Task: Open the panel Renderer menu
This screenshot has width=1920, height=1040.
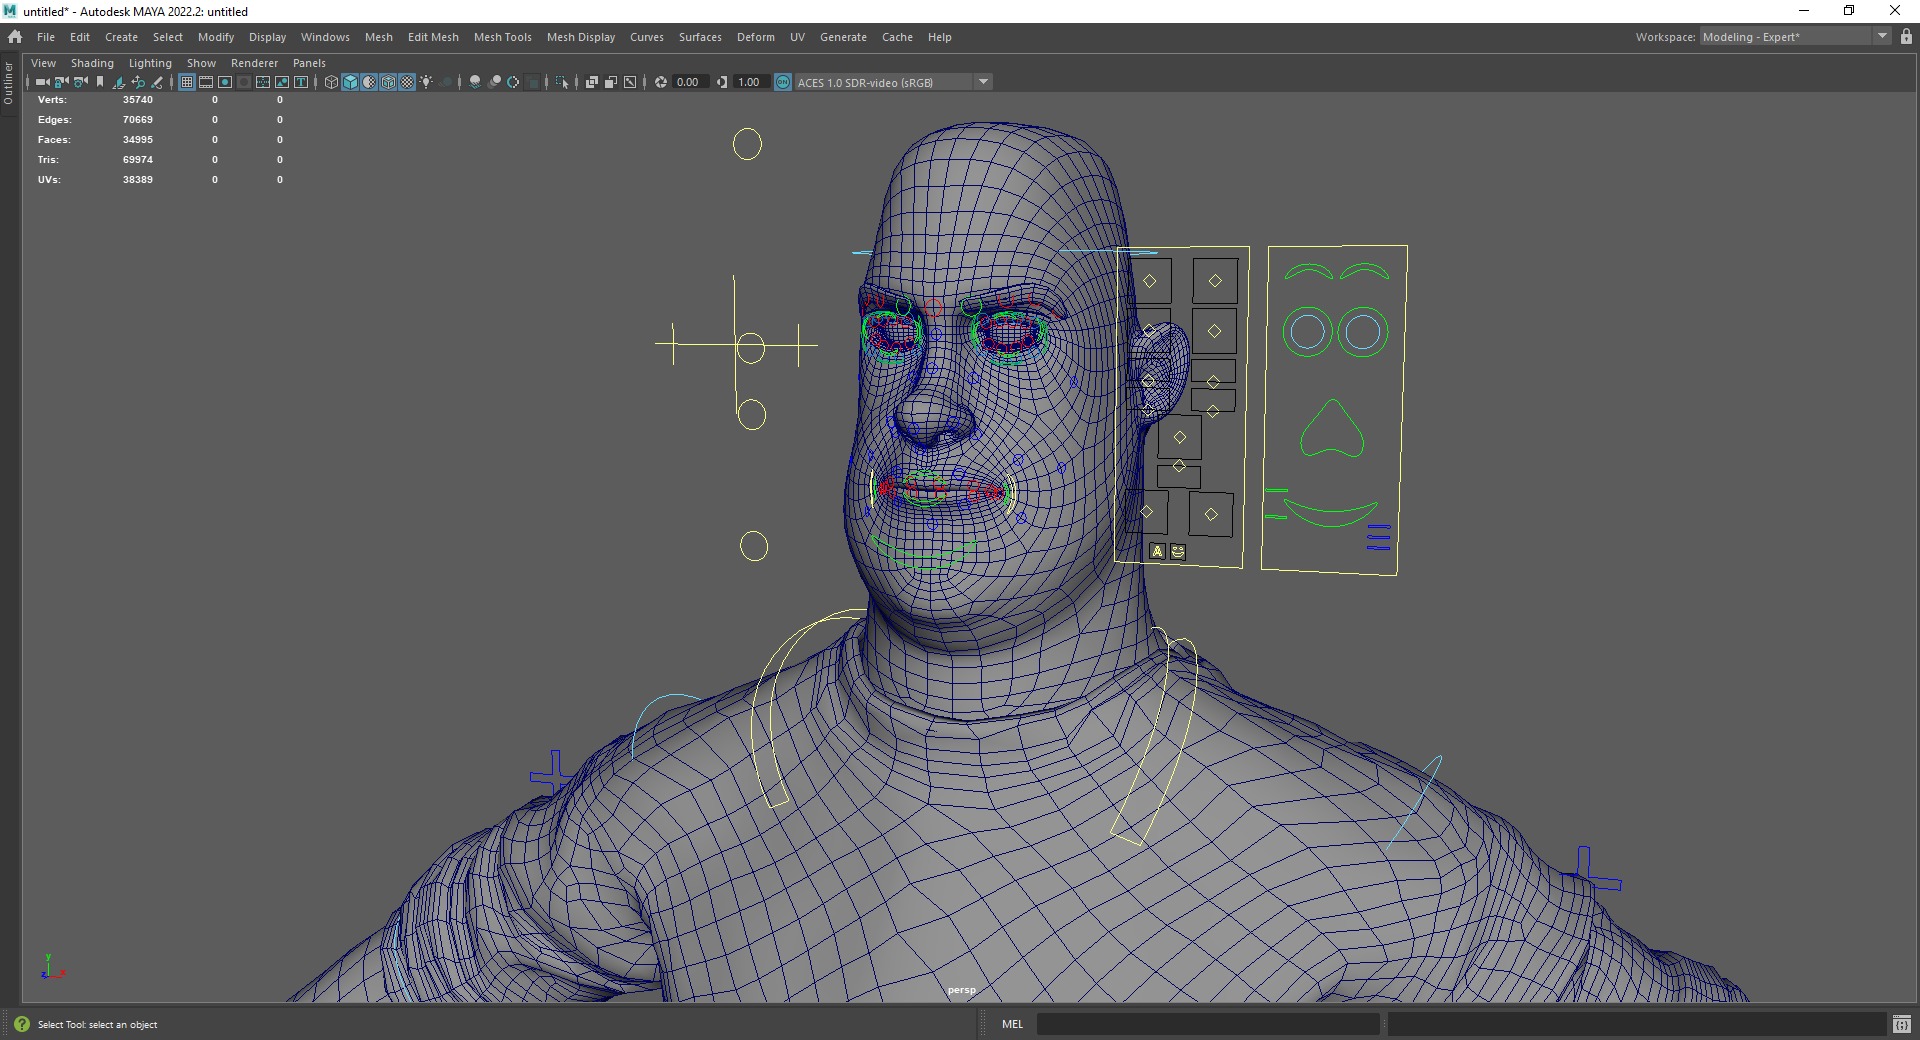Action: click(254, 63)
